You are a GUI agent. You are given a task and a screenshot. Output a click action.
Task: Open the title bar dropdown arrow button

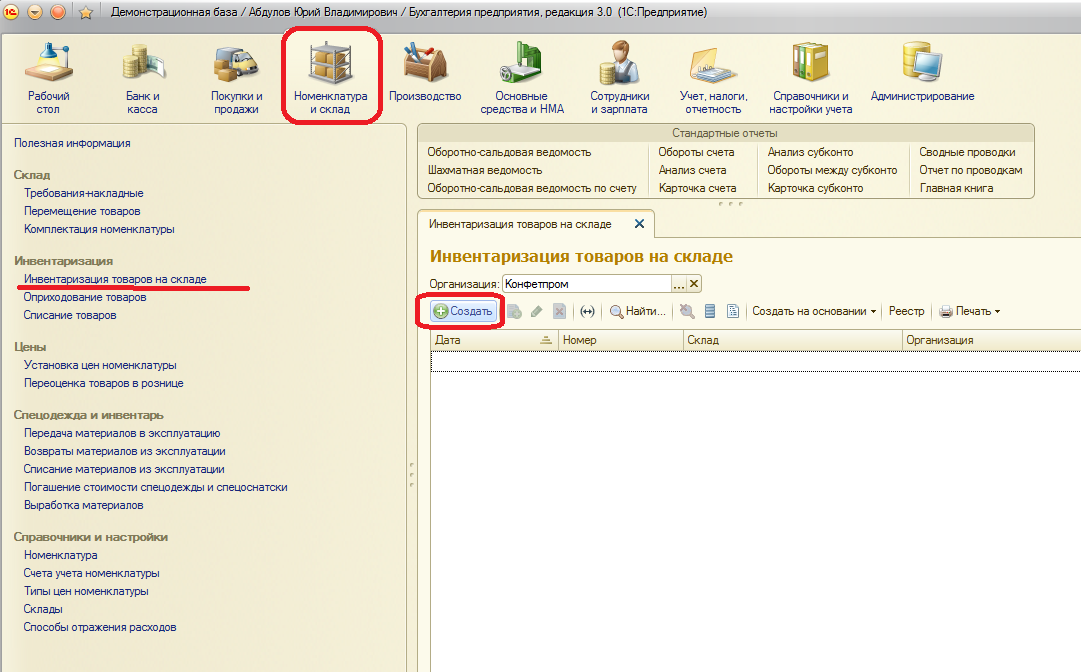[34, 12]
